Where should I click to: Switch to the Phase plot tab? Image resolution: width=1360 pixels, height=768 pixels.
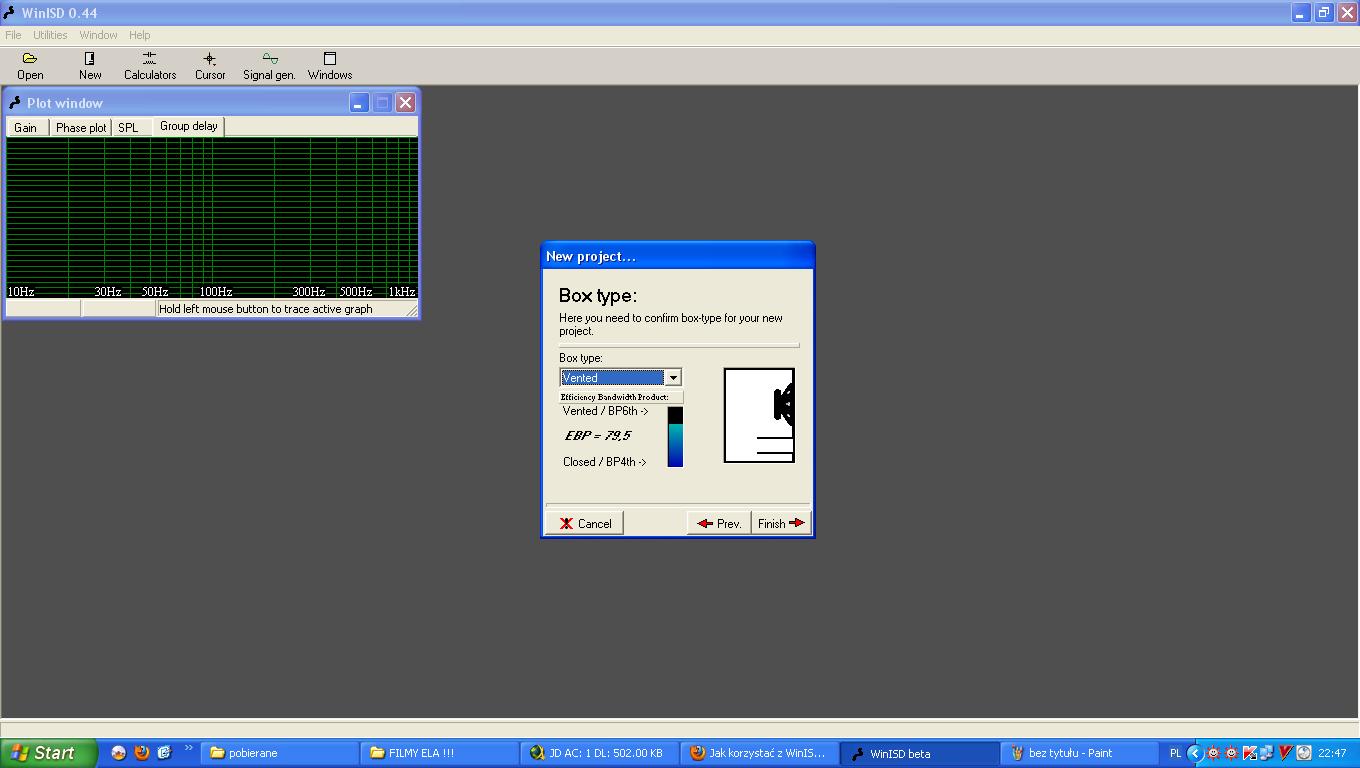tap(81, 128)
